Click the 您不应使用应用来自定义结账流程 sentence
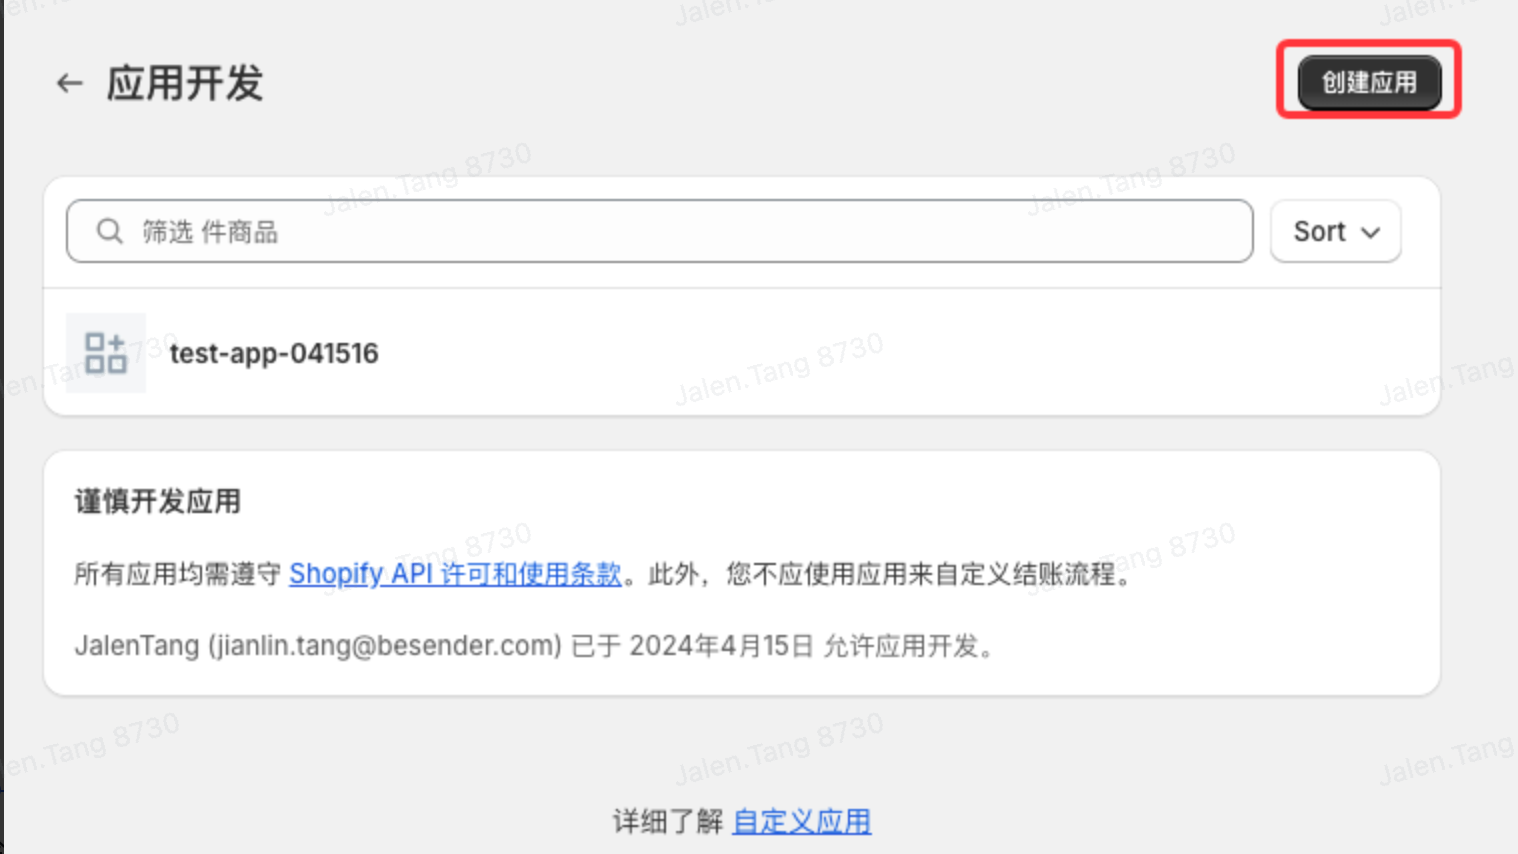This screenshot has width=1518, height=854. pos(919,574)
